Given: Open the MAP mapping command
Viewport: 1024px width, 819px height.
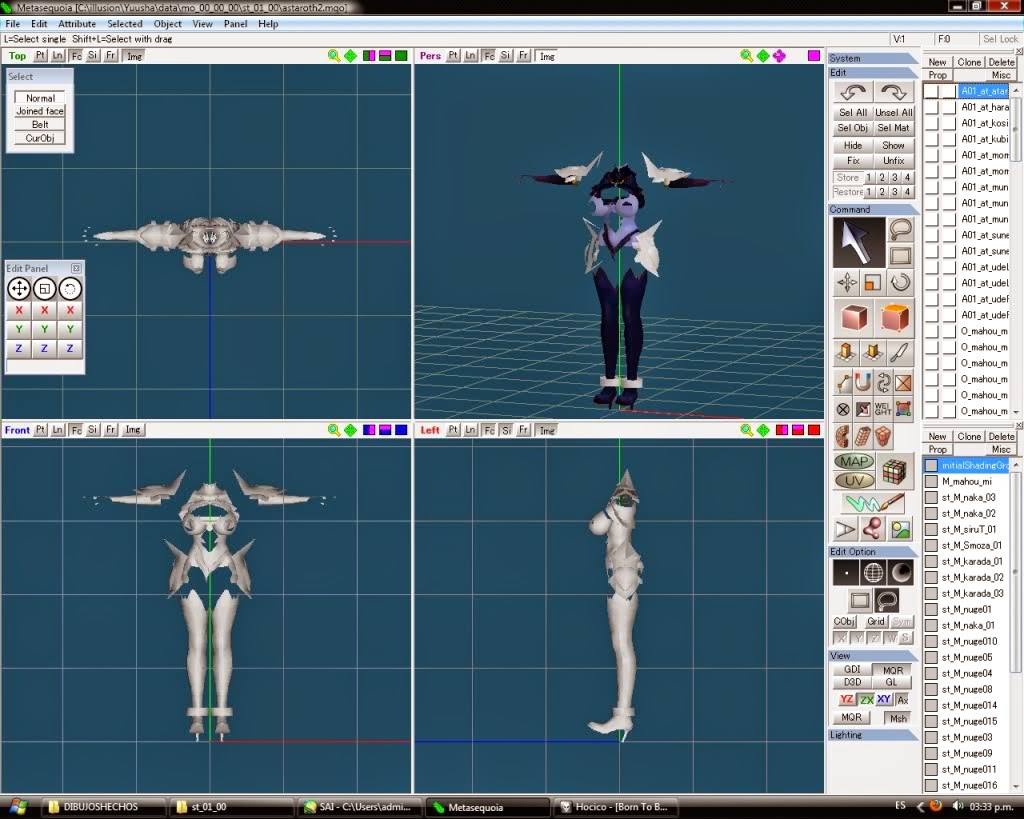Looking at the screenshot, I should pyautogui.click(x=854, y=462).
